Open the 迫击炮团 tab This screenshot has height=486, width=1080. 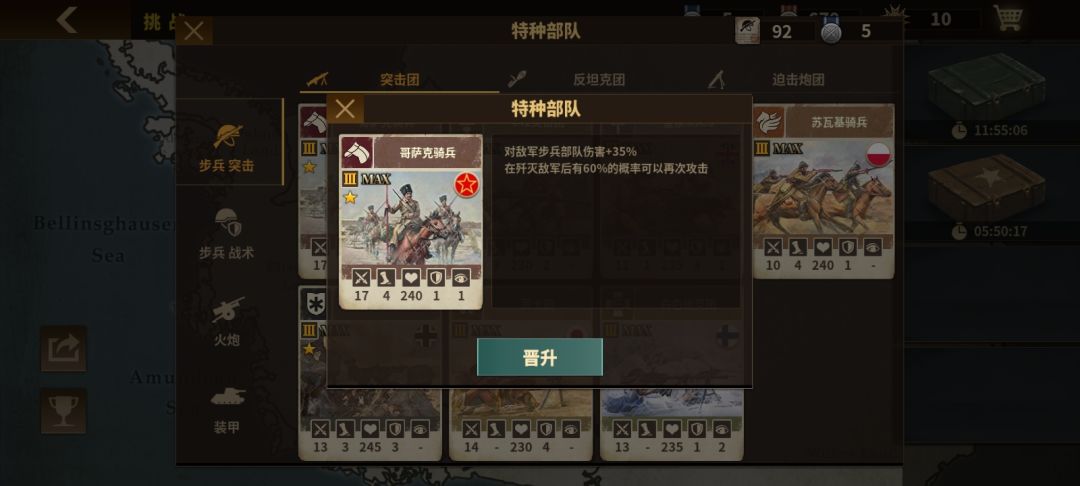click(x=798, y=79)
